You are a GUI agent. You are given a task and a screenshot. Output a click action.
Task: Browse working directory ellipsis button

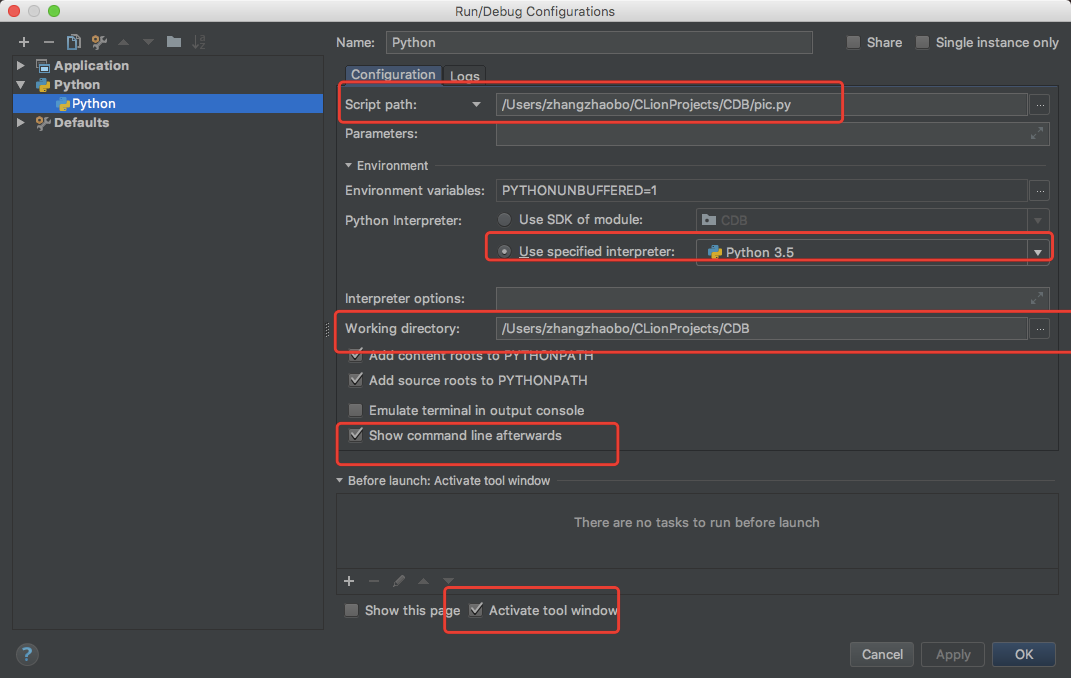[1040, 328]
